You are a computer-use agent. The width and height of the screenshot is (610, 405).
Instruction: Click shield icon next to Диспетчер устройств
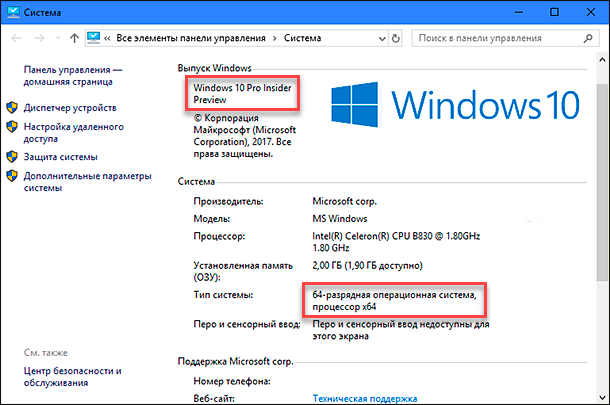(12, 108)
